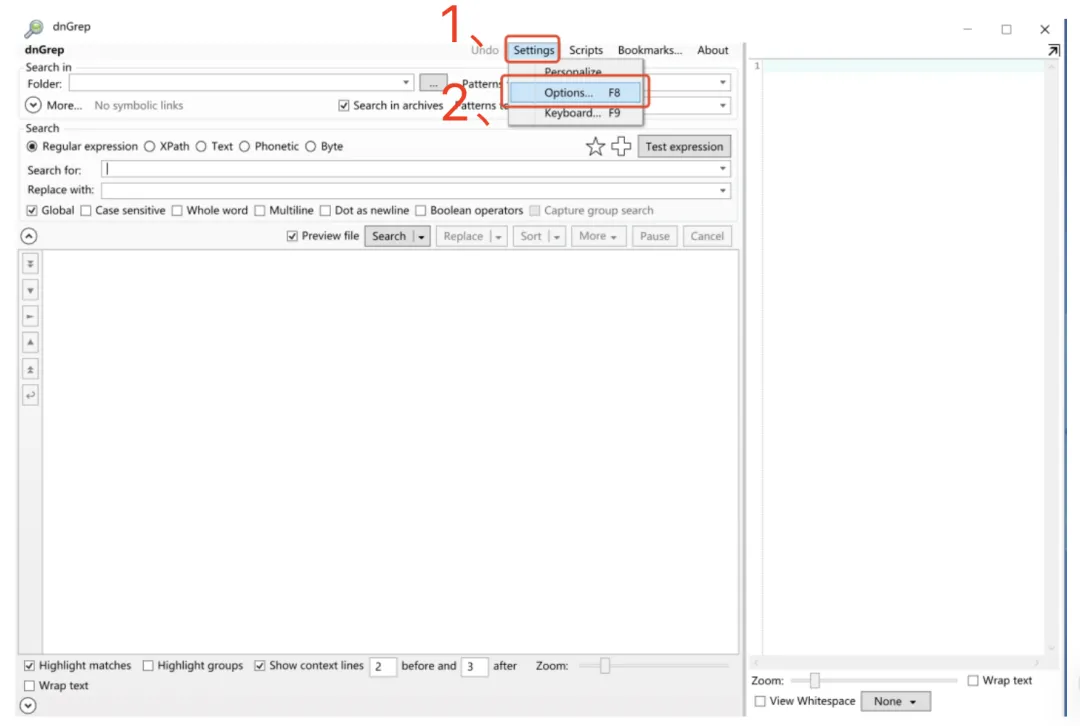This screenshot has width=1080, height=726.
Task: Click the Cancel button
Action: pos(707,236)
